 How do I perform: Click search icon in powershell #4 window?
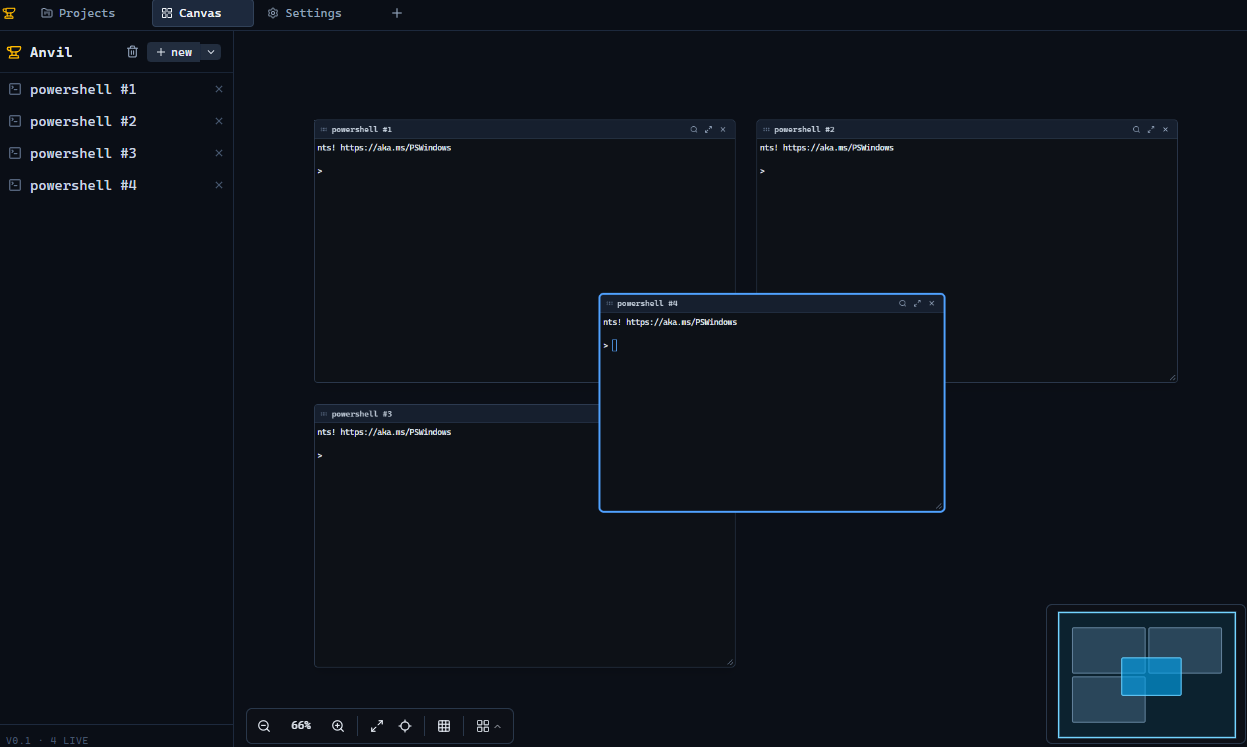[902, 303]
